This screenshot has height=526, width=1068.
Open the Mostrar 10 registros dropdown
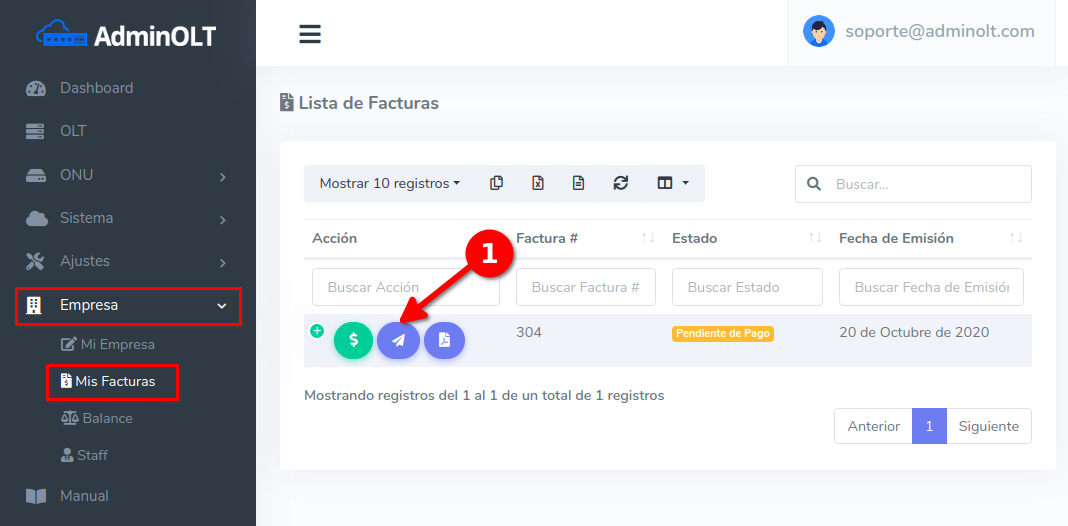point(389,183)
